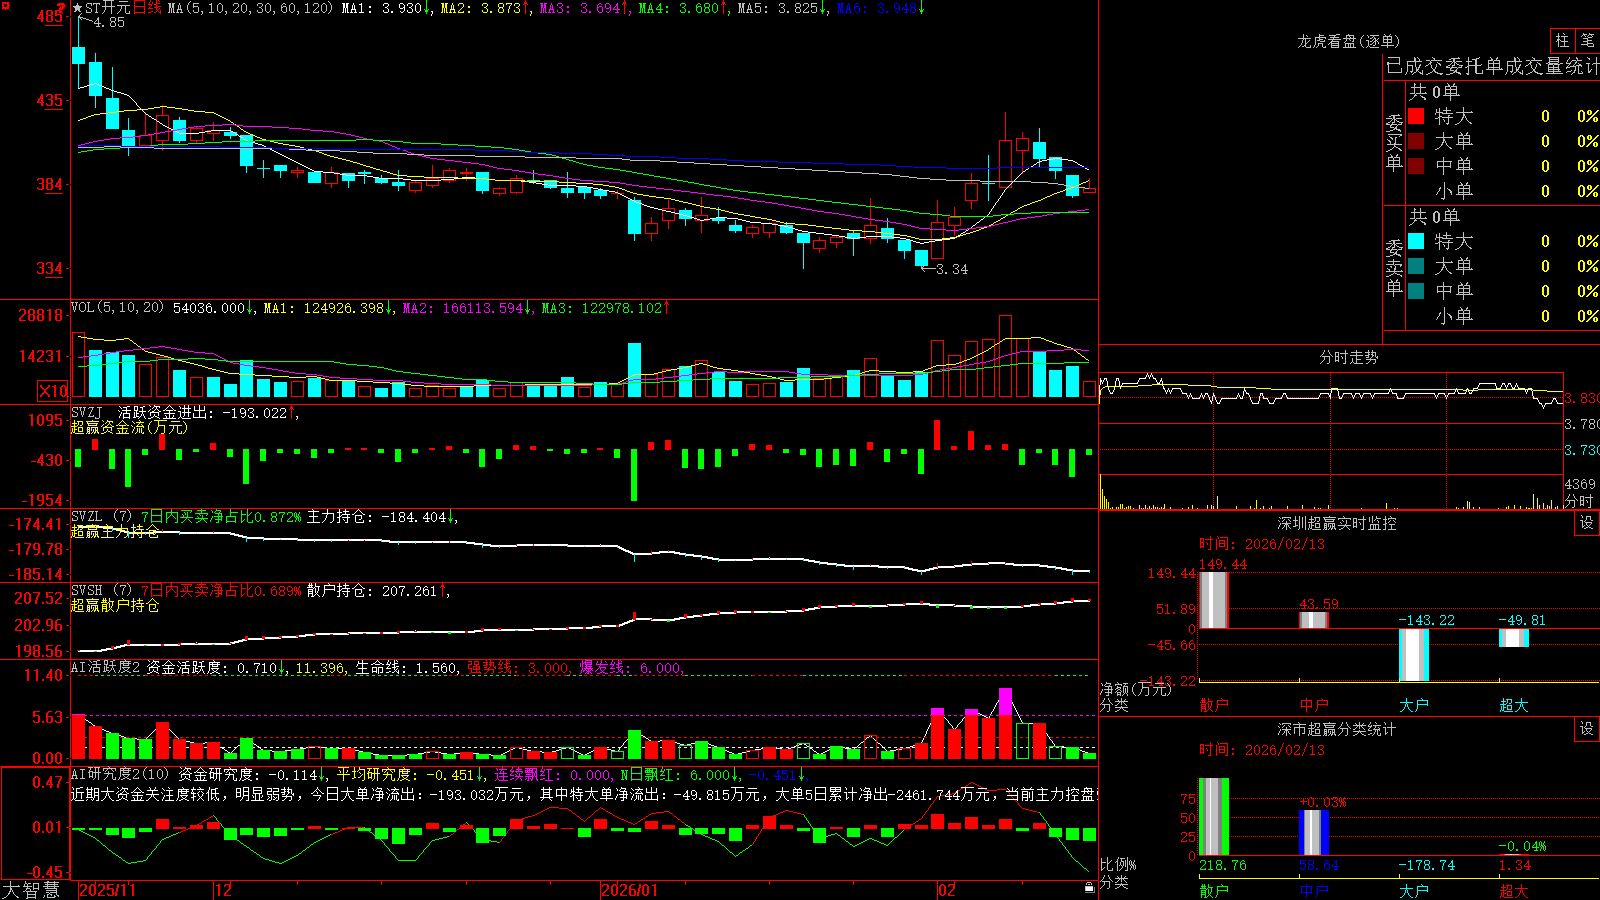Click the 4.85 high price annotation
This screenshot has height=900, width=1600.
click(x=109, y=22)
